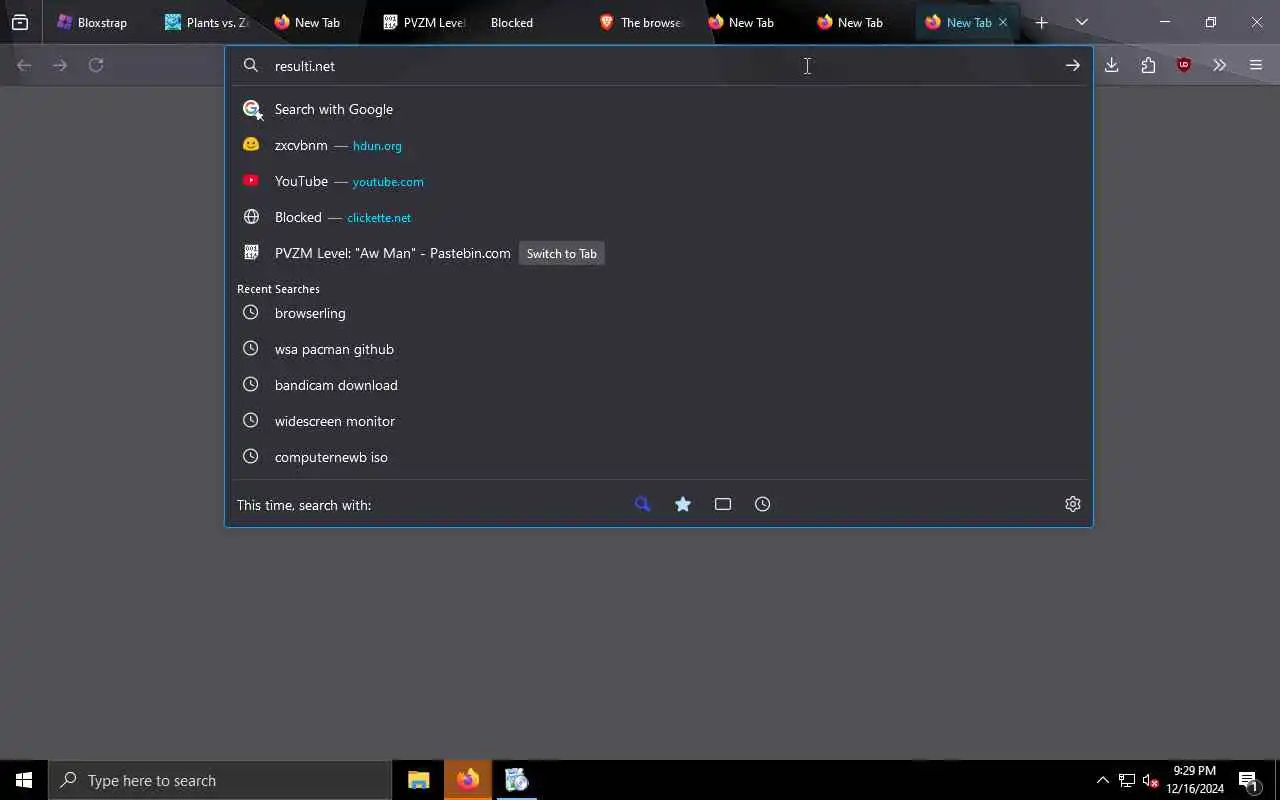Click the Firefox taskbar icon
1280x800 pixels.
pos(468,780)
